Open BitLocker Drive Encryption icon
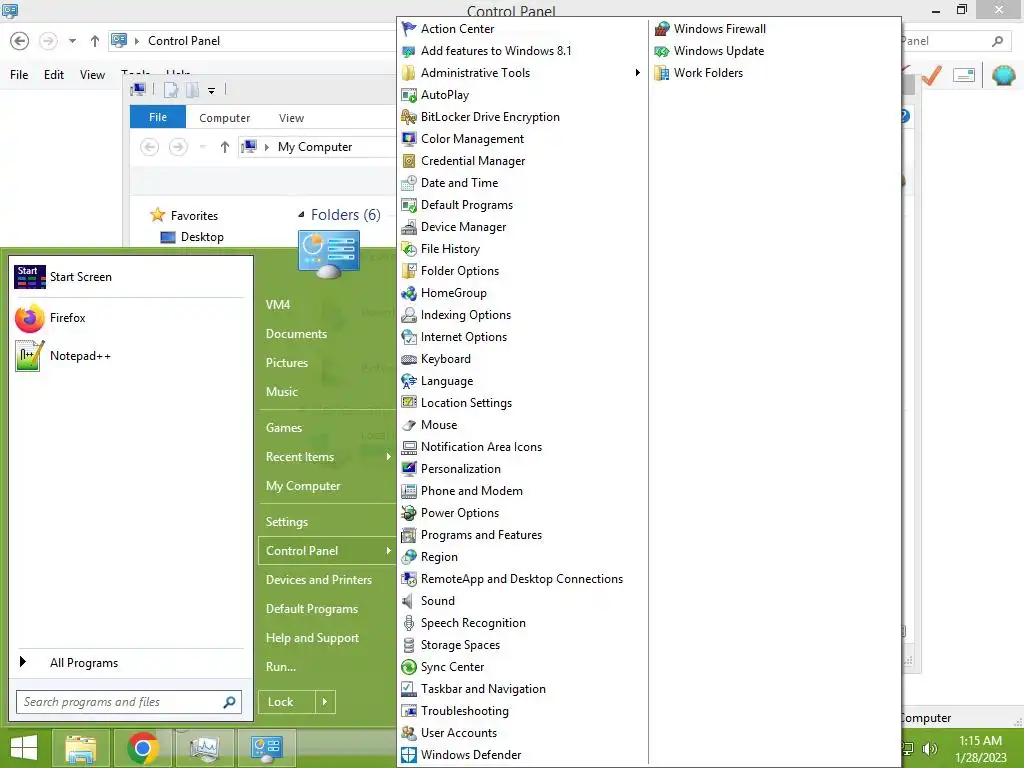This screenshot has height=768, width=1024. click(409, 117)
